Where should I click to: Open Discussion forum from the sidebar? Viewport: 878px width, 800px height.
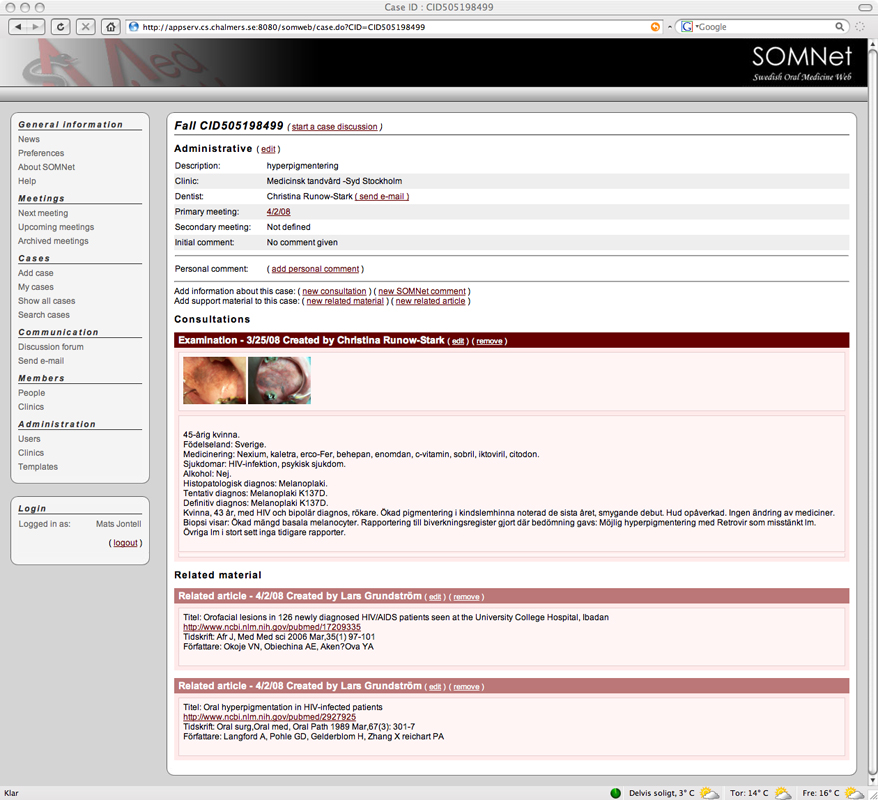point(51,347)
